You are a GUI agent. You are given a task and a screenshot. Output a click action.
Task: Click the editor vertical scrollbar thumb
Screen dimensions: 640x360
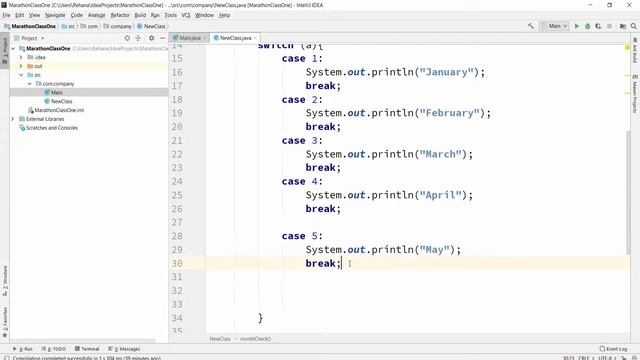click(628, 192)
